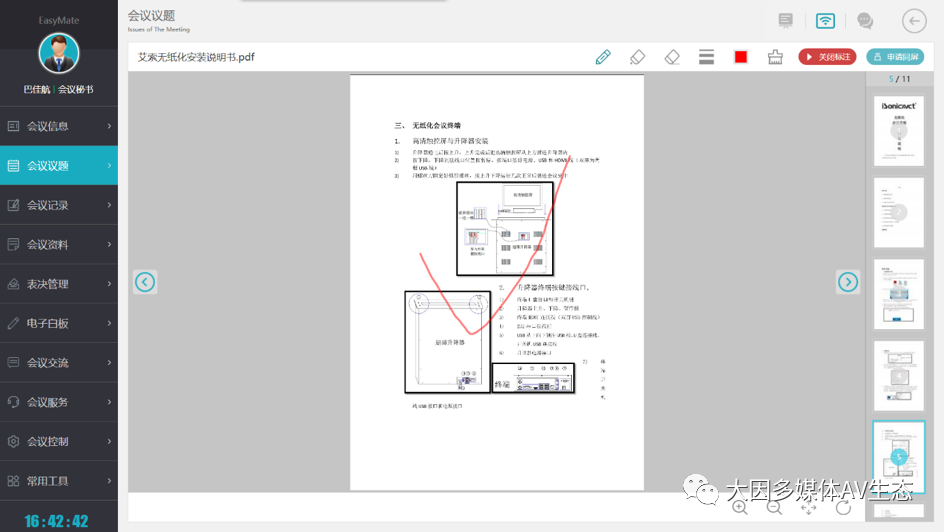Click the clear-all brush icon
The image size is (944, 532).
click(775, 57)
